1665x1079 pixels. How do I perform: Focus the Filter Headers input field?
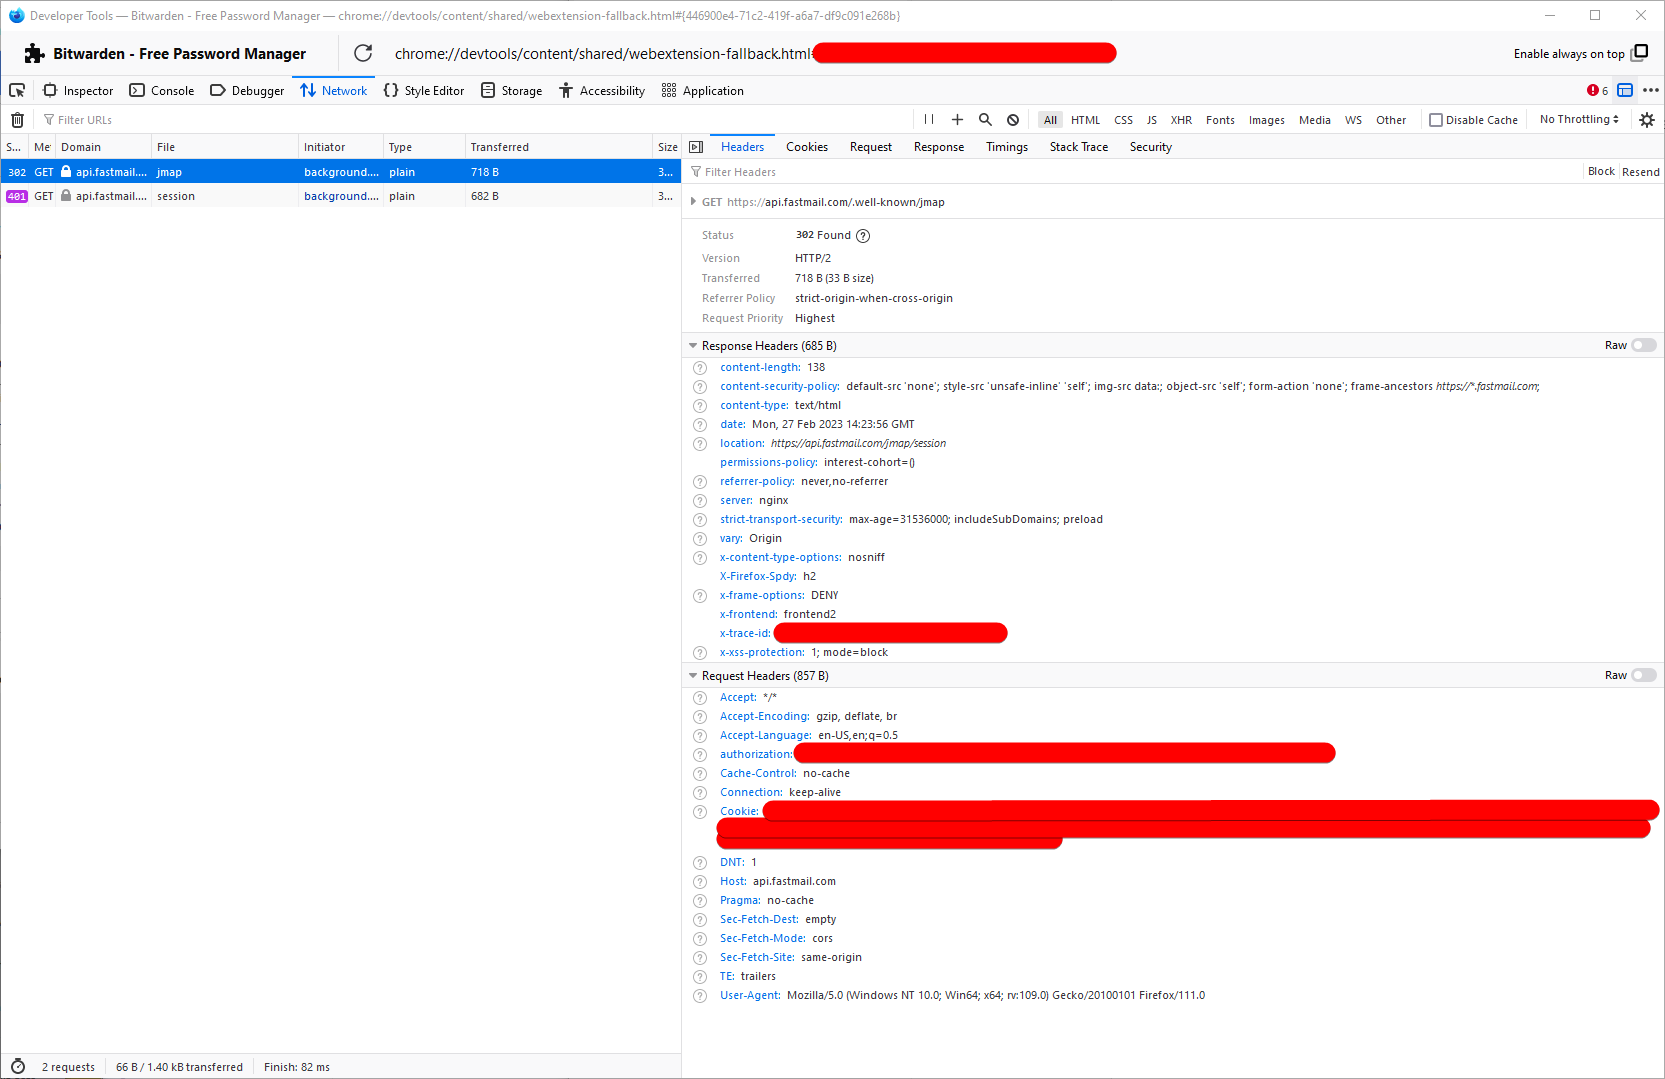point(1133,172)
